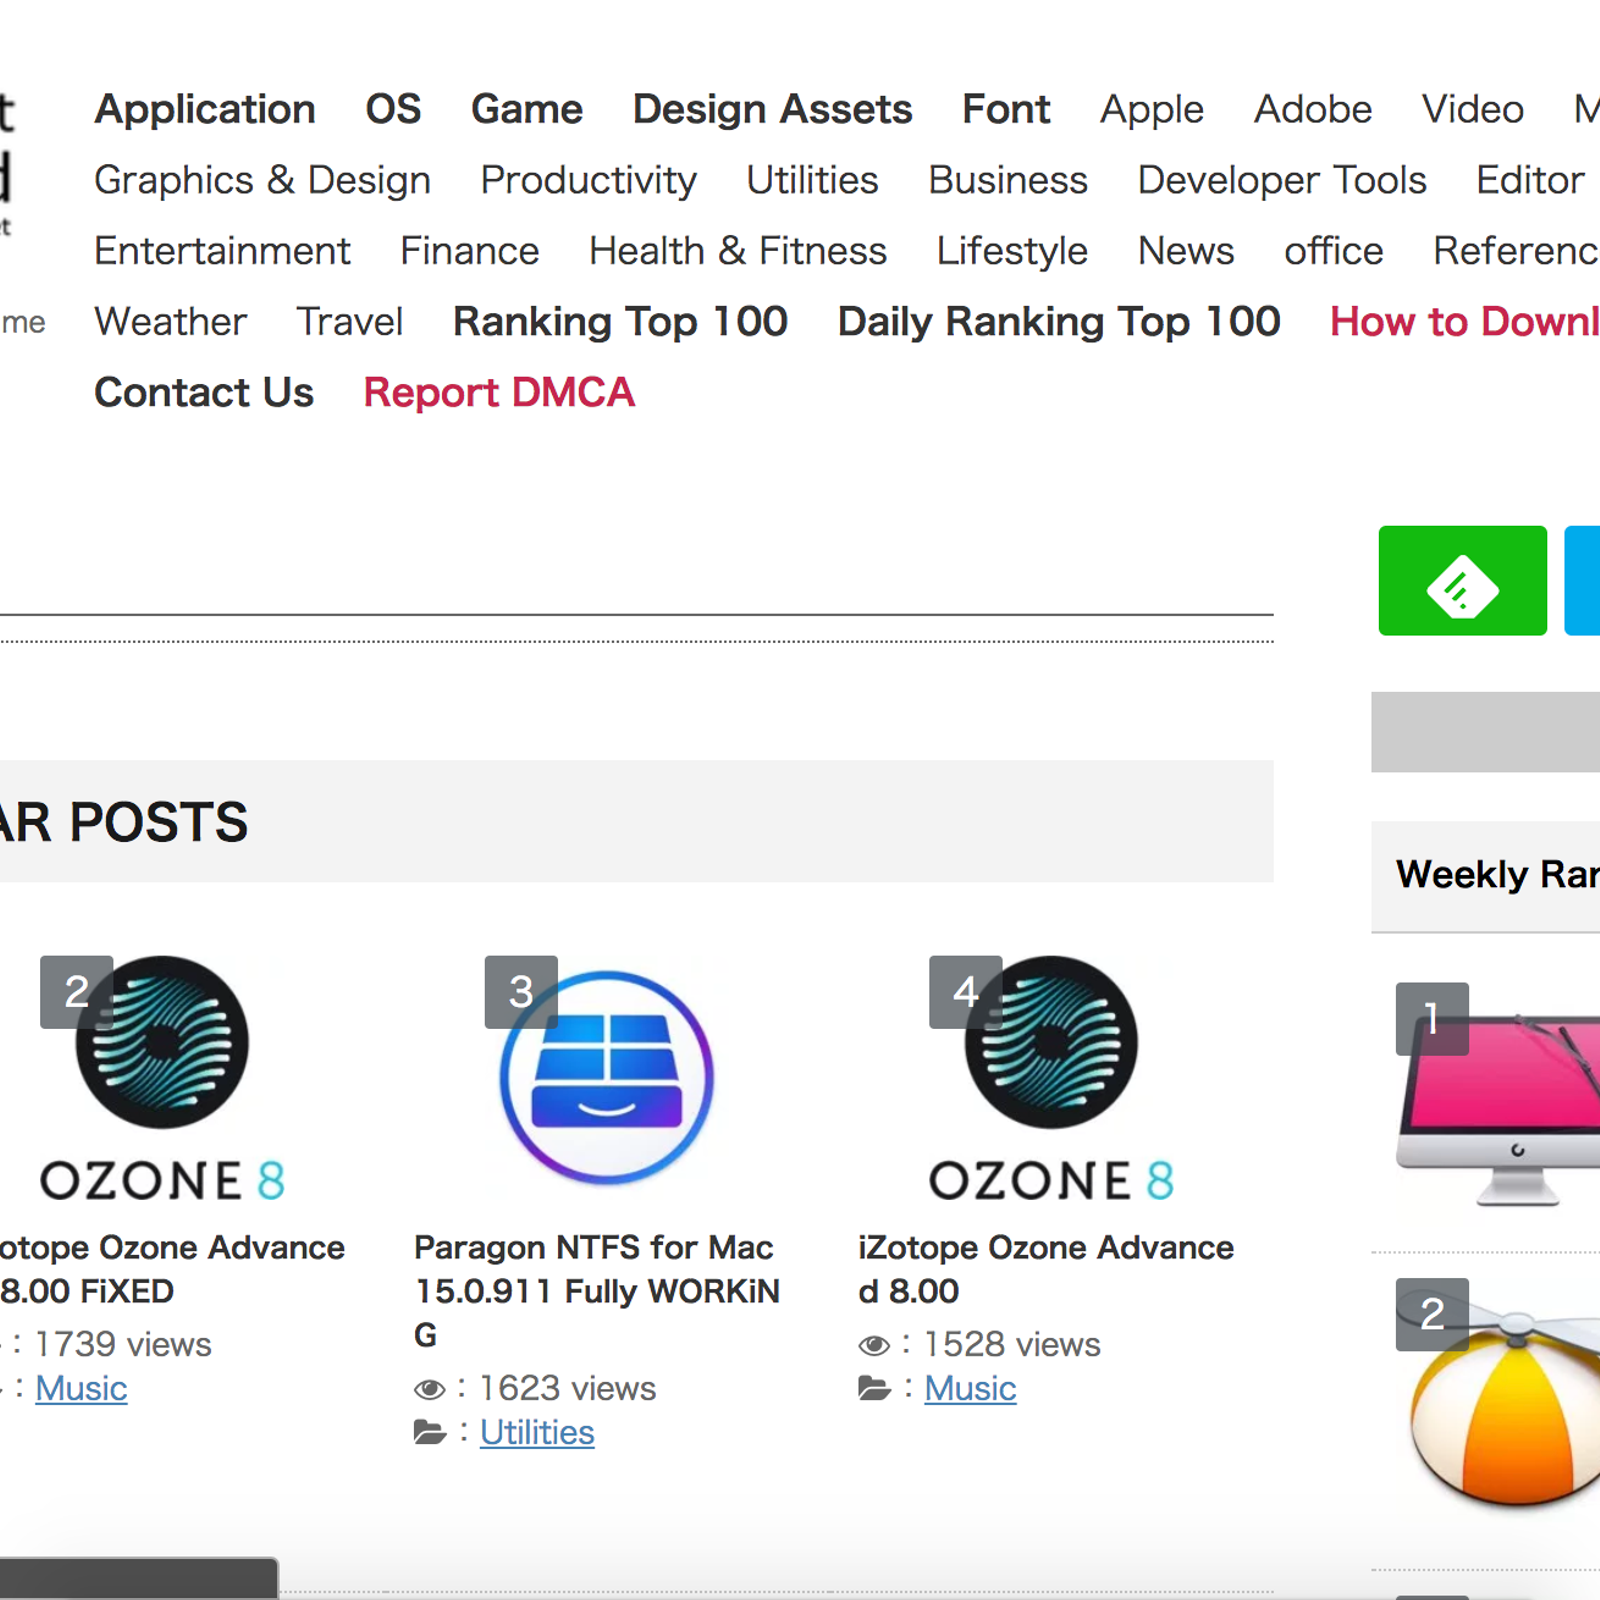Open Ranking Top 100 page
Image resolution: width=1600 pixels, height=1600 pixels.
coord(620,322)
